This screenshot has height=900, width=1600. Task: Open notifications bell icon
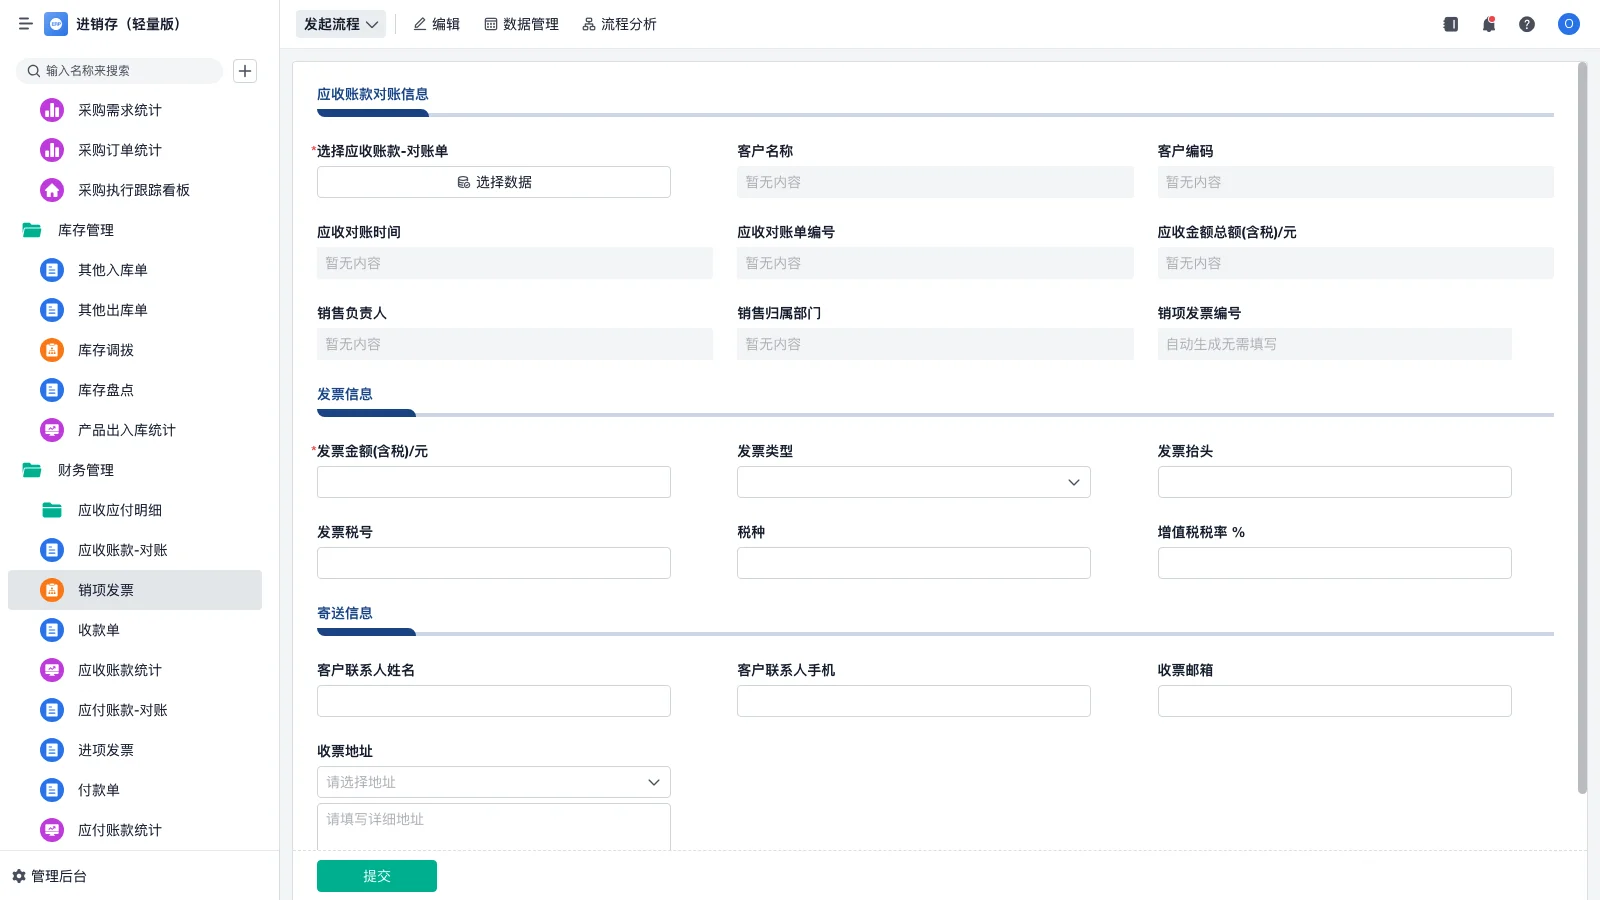tap(1489, 24)
